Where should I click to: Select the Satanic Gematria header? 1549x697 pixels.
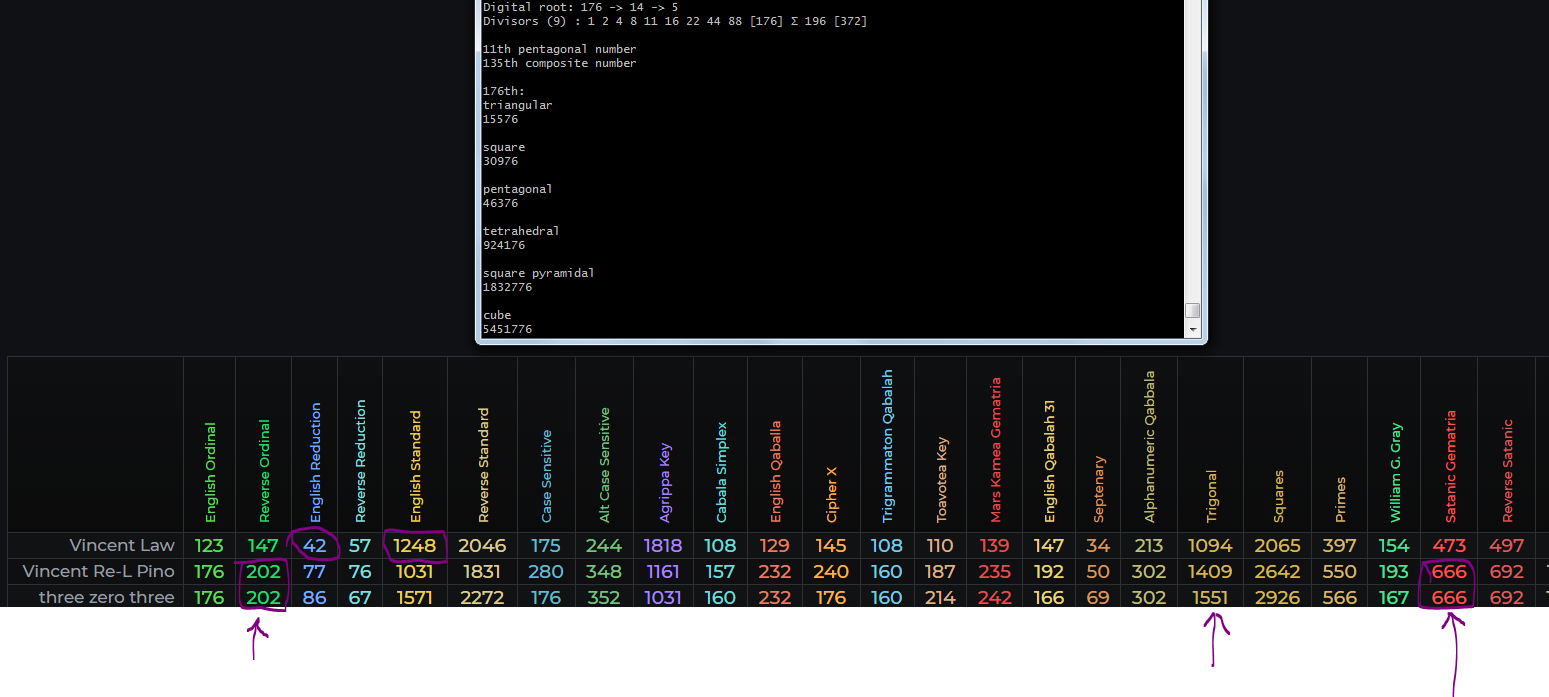click(1450, 466)
